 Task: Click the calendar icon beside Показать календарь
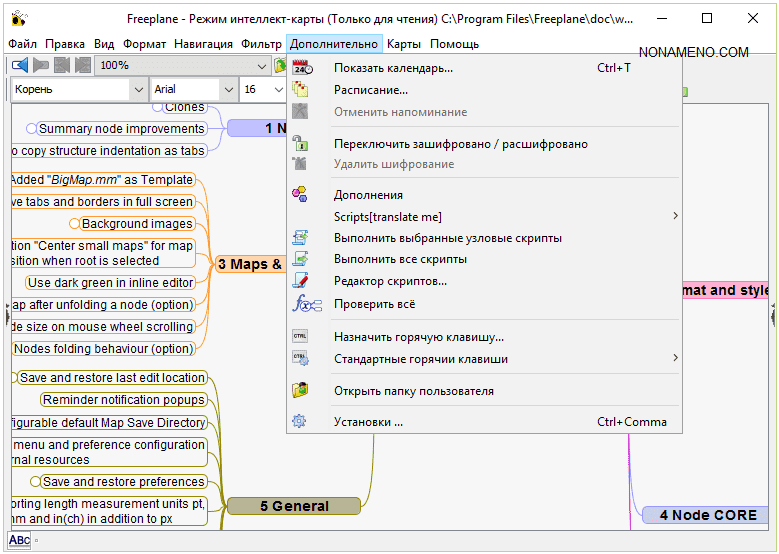(x=301, y=68)
